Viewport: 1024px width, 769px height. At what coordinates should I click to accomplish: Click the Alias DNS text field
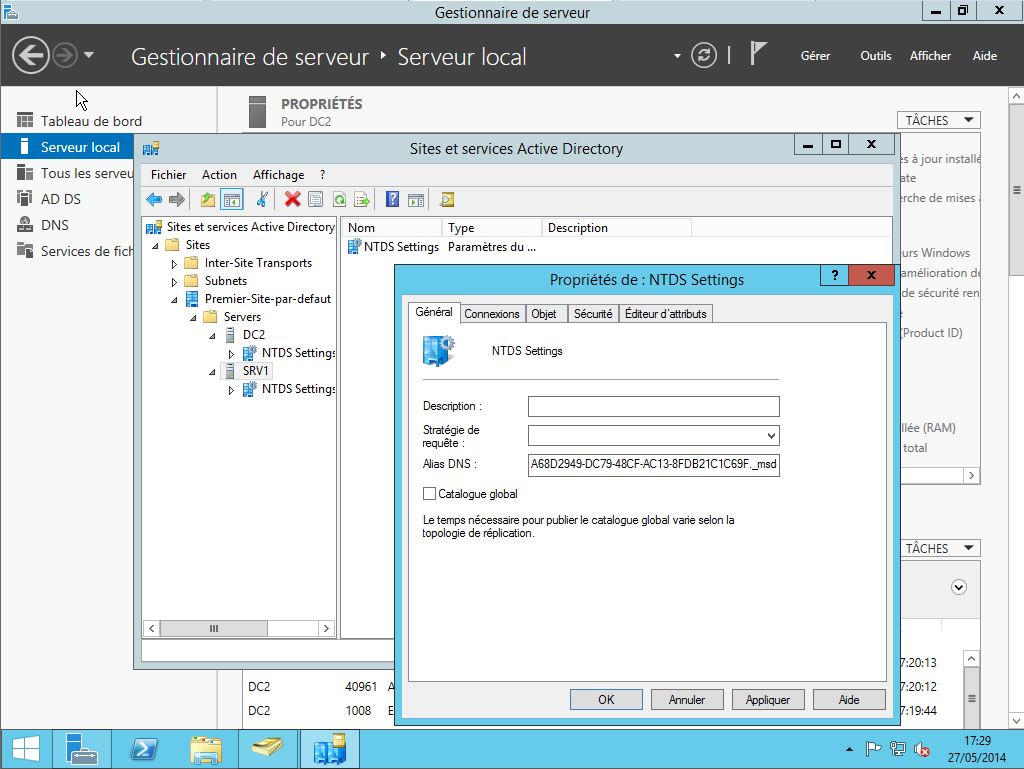tap(654, 465)
